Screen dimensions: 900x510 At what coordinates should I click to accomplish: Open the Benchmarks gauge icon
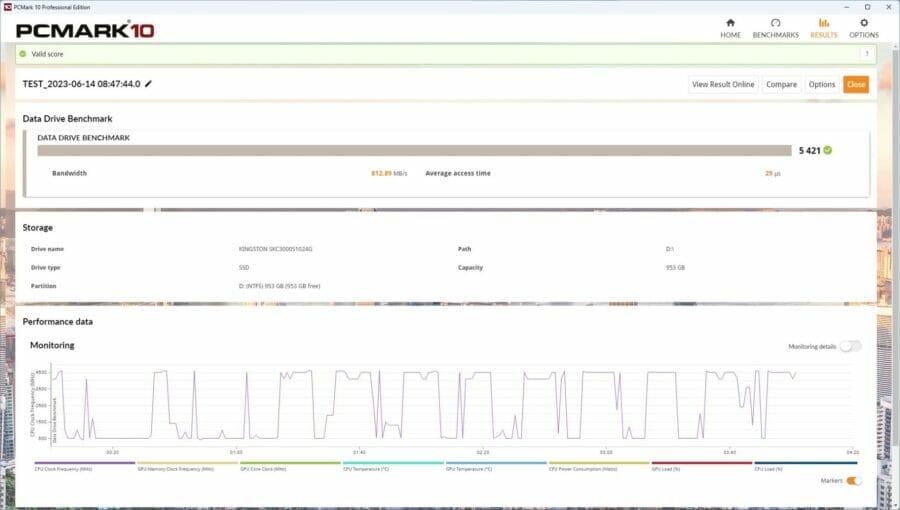coord(775,23)
